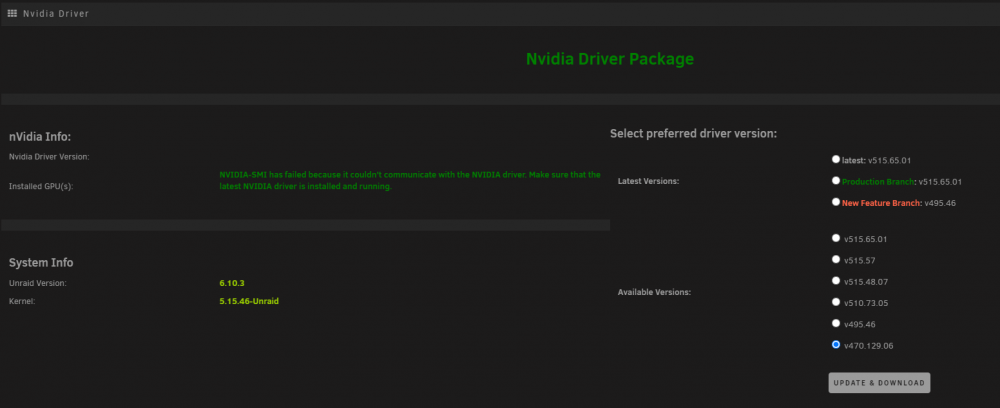The image size is (1000, 408).
Task: Choose available version v515.65.01 radio button
Action: click(836, 238)
